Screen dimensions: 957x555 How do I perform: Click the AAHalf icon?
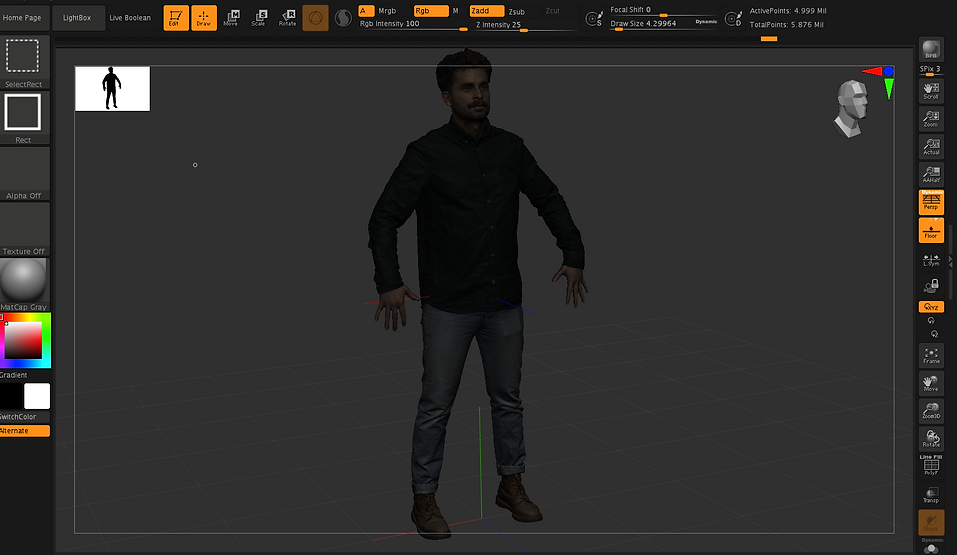click(x=931, y=175)
